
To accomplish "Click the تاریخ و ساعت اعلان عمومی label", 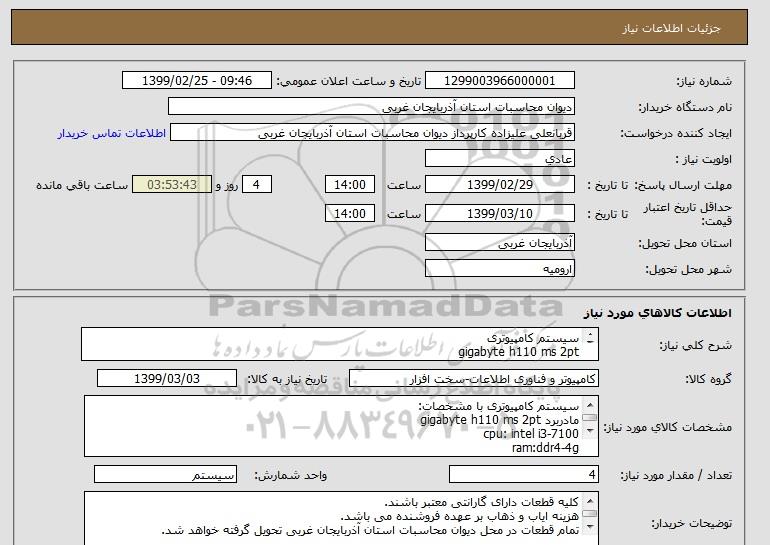I will click(x=349, y=81).
